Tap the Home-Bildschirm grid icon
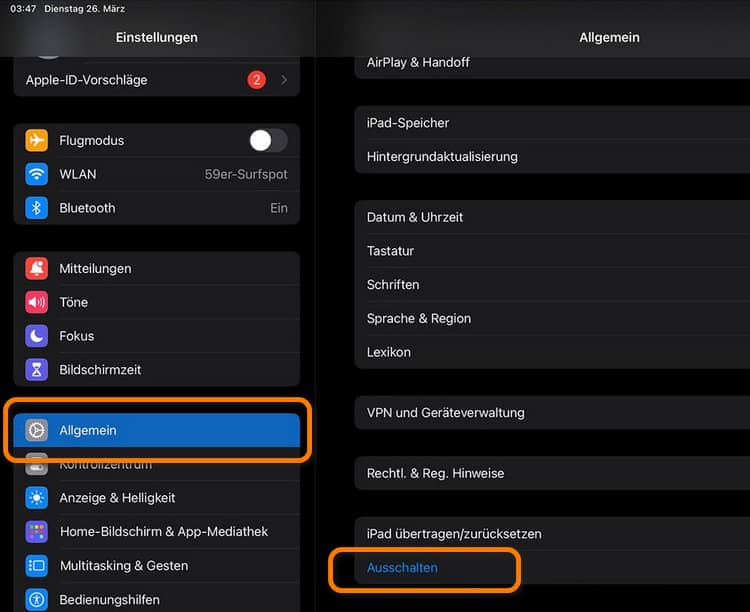The width and height of the screenshot is (750, 612). pyautogui.click(x=36, y=532)
